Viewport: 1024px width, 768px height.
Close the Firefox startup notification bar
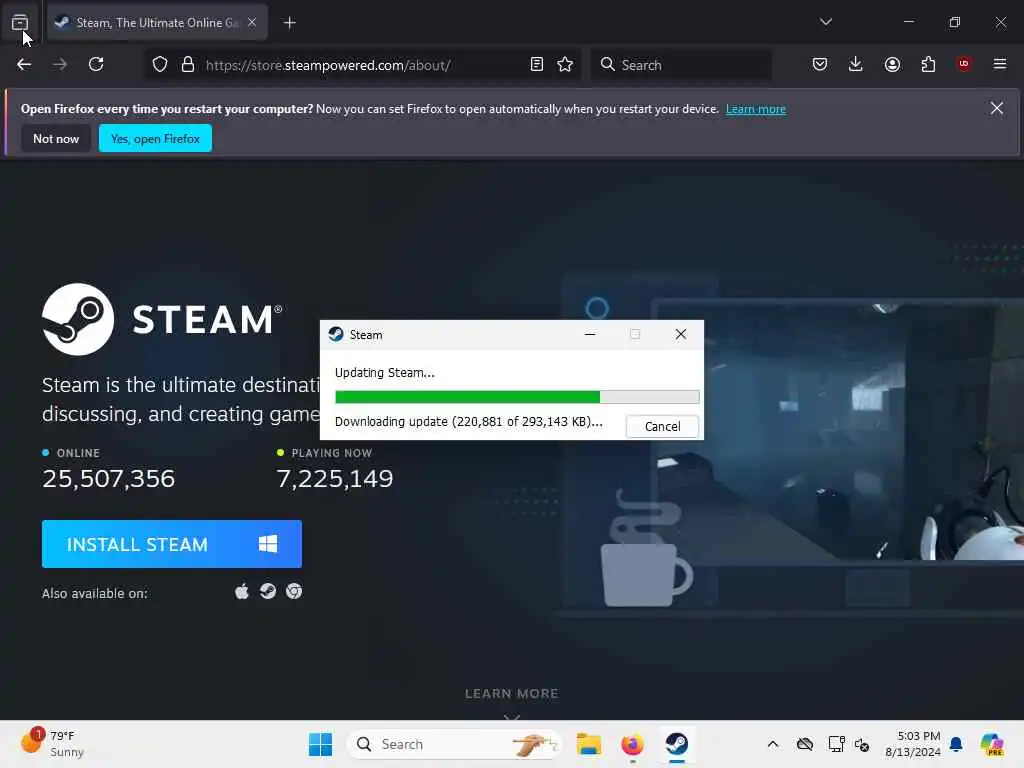coord(997,108)
